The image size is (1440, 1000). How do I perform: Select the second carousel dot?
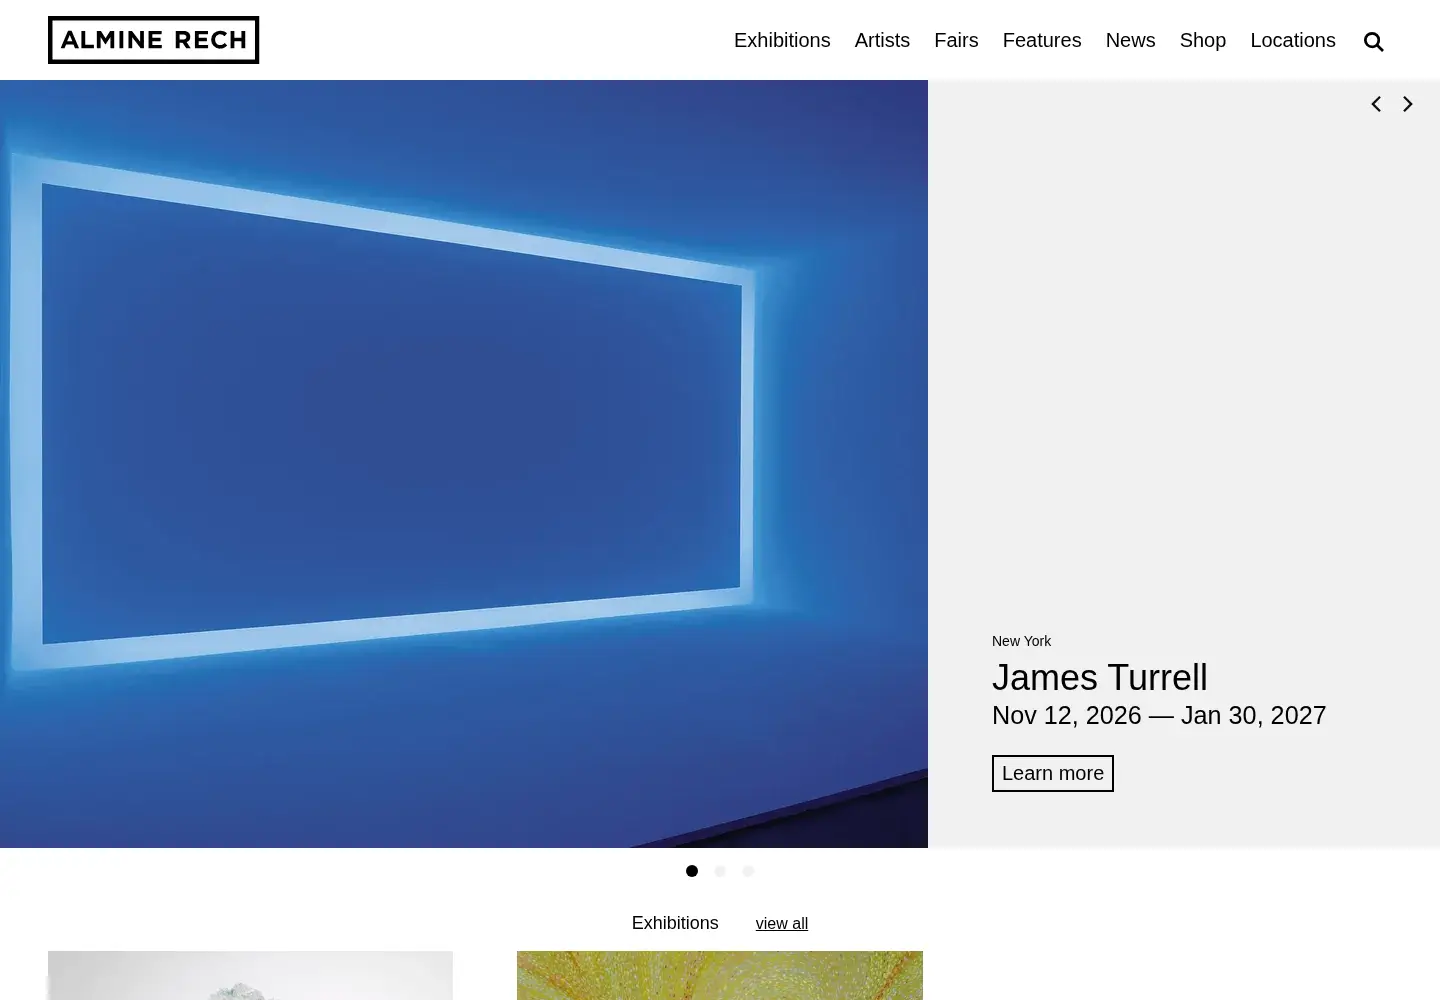[x=720, y=871]
